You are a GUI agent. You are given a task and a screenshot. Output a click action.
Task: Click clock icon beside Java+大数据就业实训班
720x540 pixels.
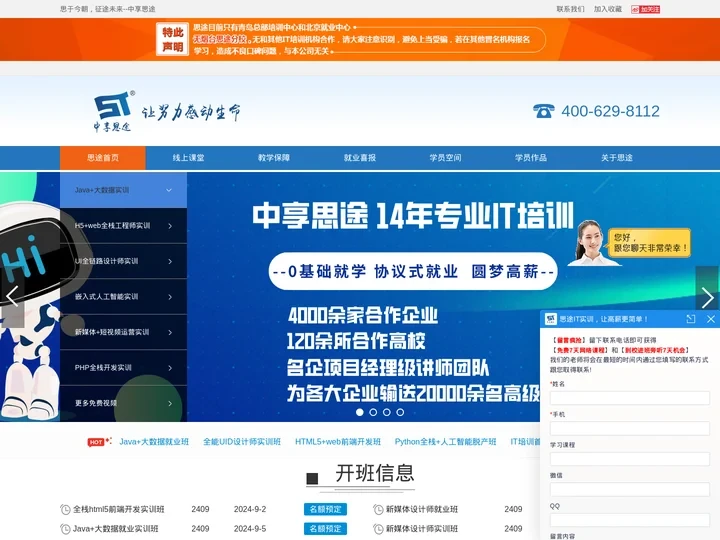coord(65,529)
